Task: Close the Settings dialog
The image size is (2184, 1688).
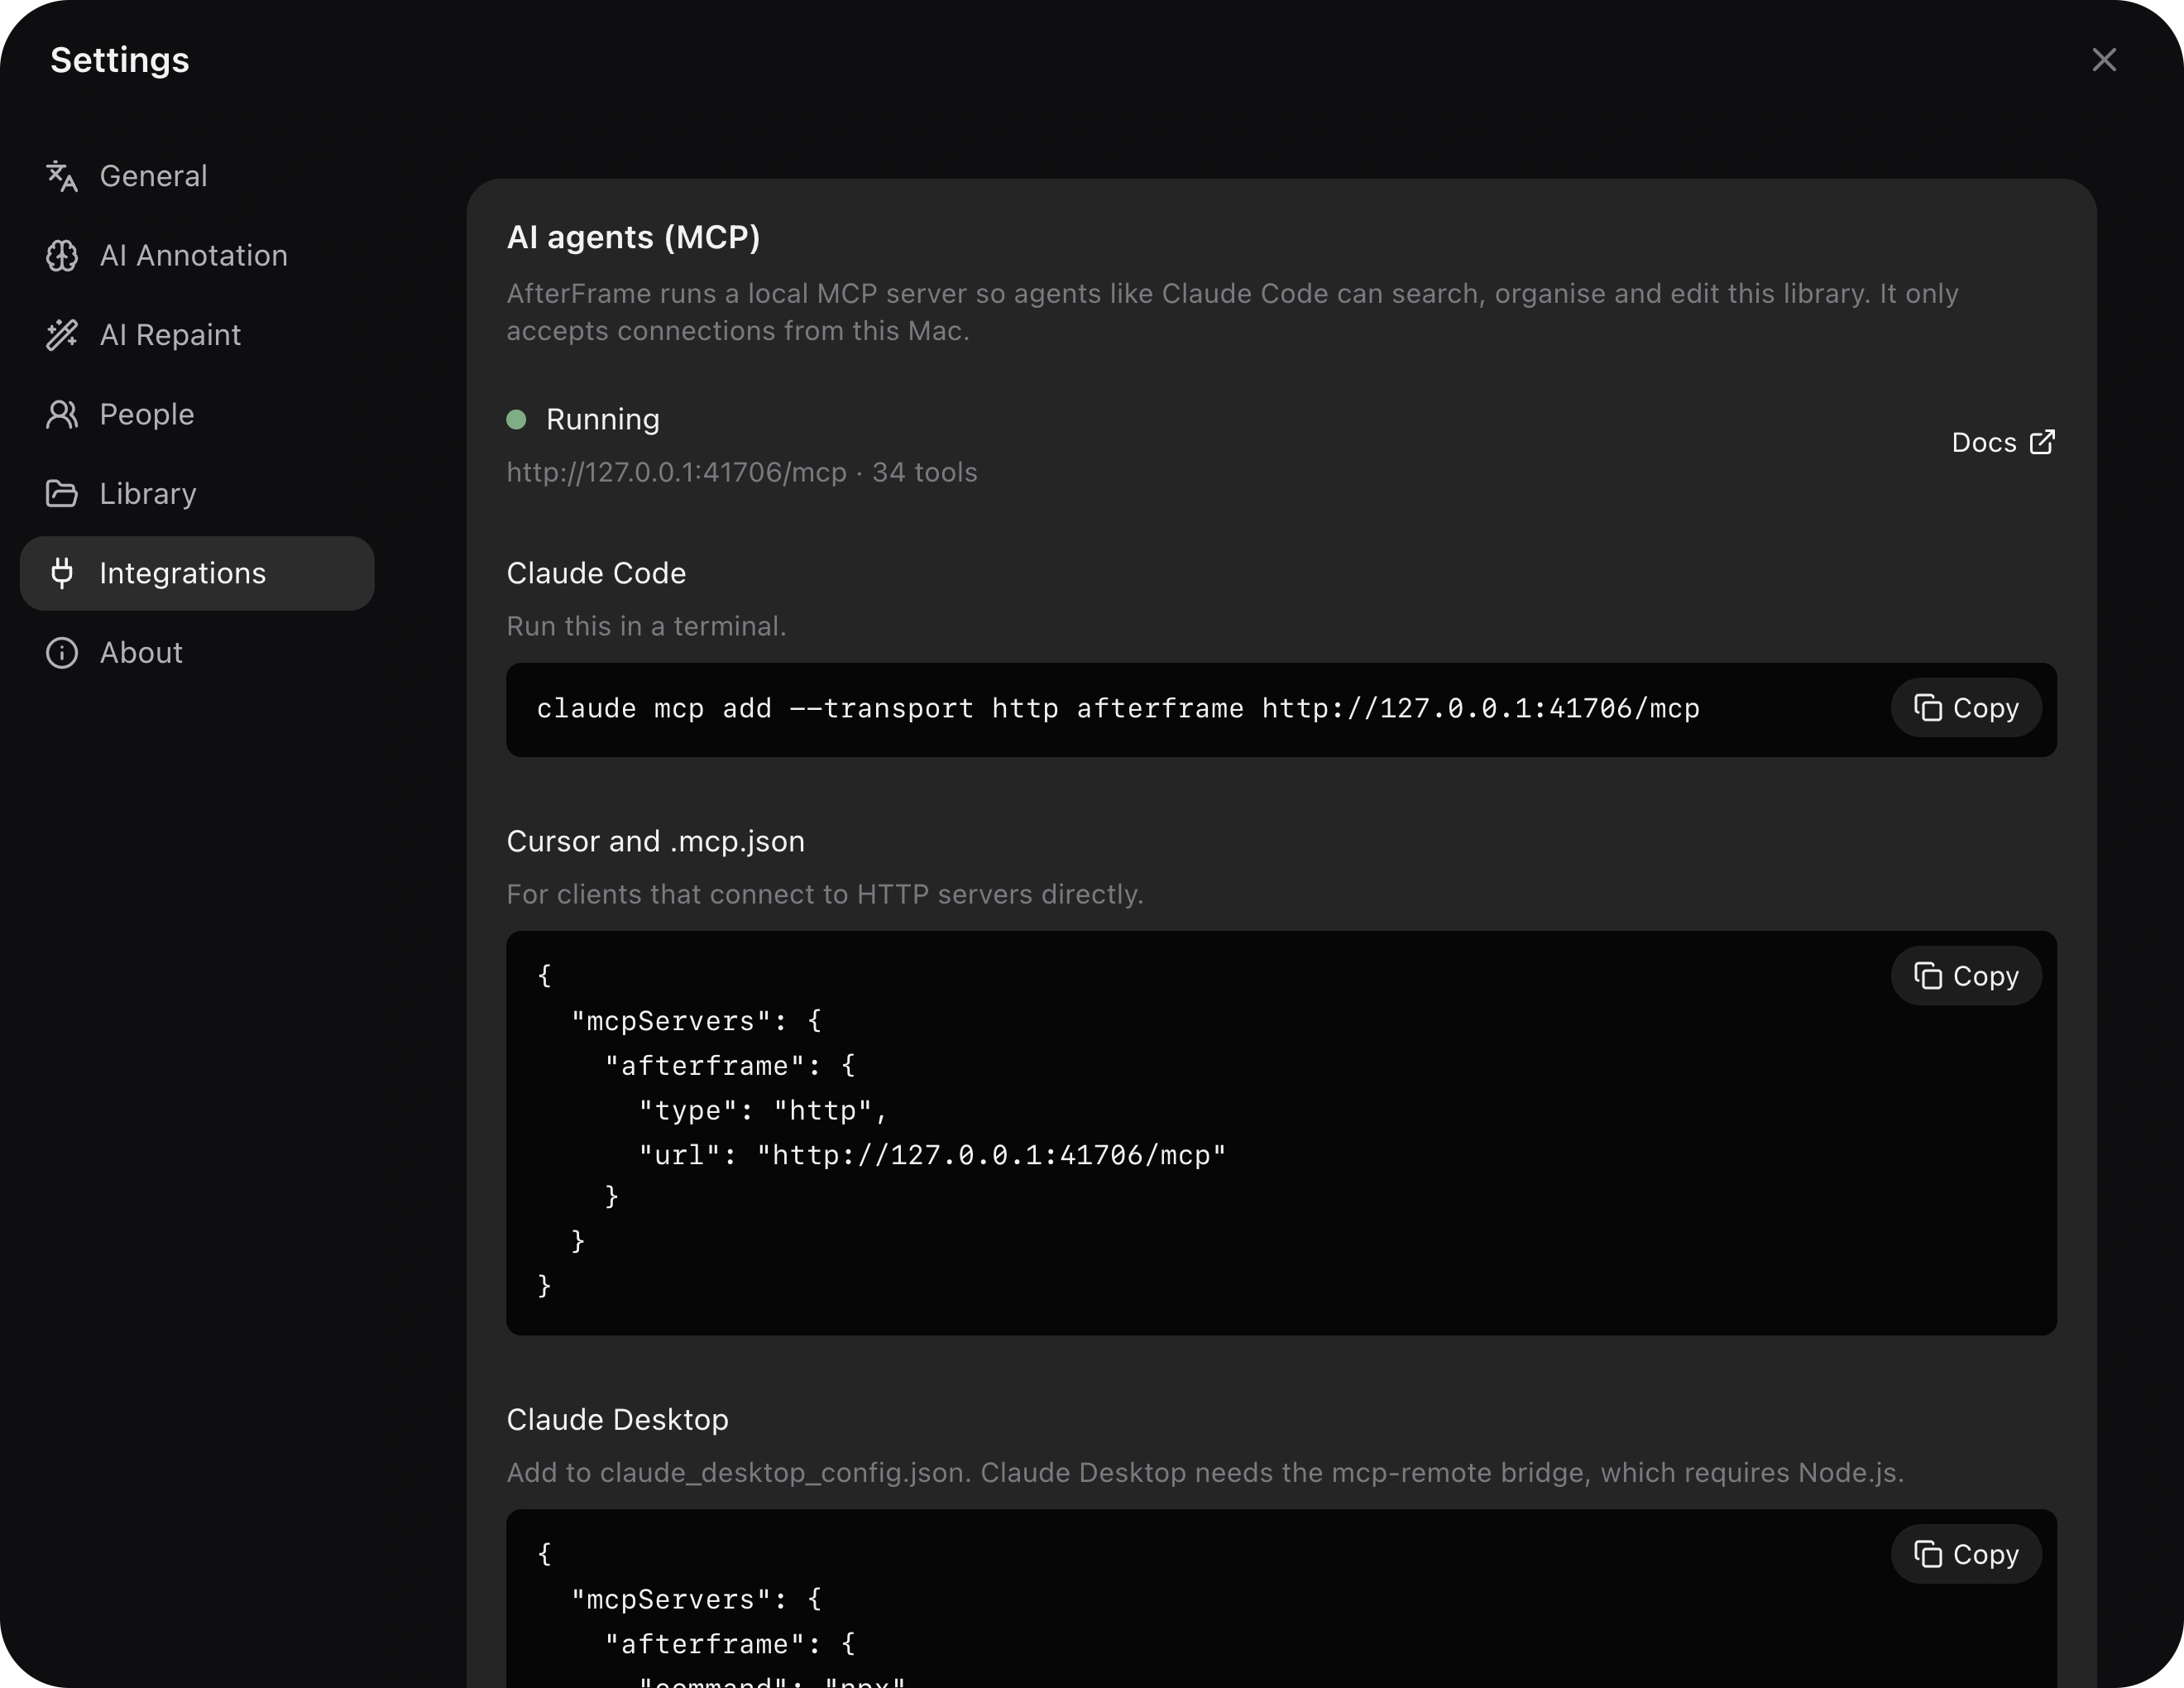Action: (x=2104, y=60)
